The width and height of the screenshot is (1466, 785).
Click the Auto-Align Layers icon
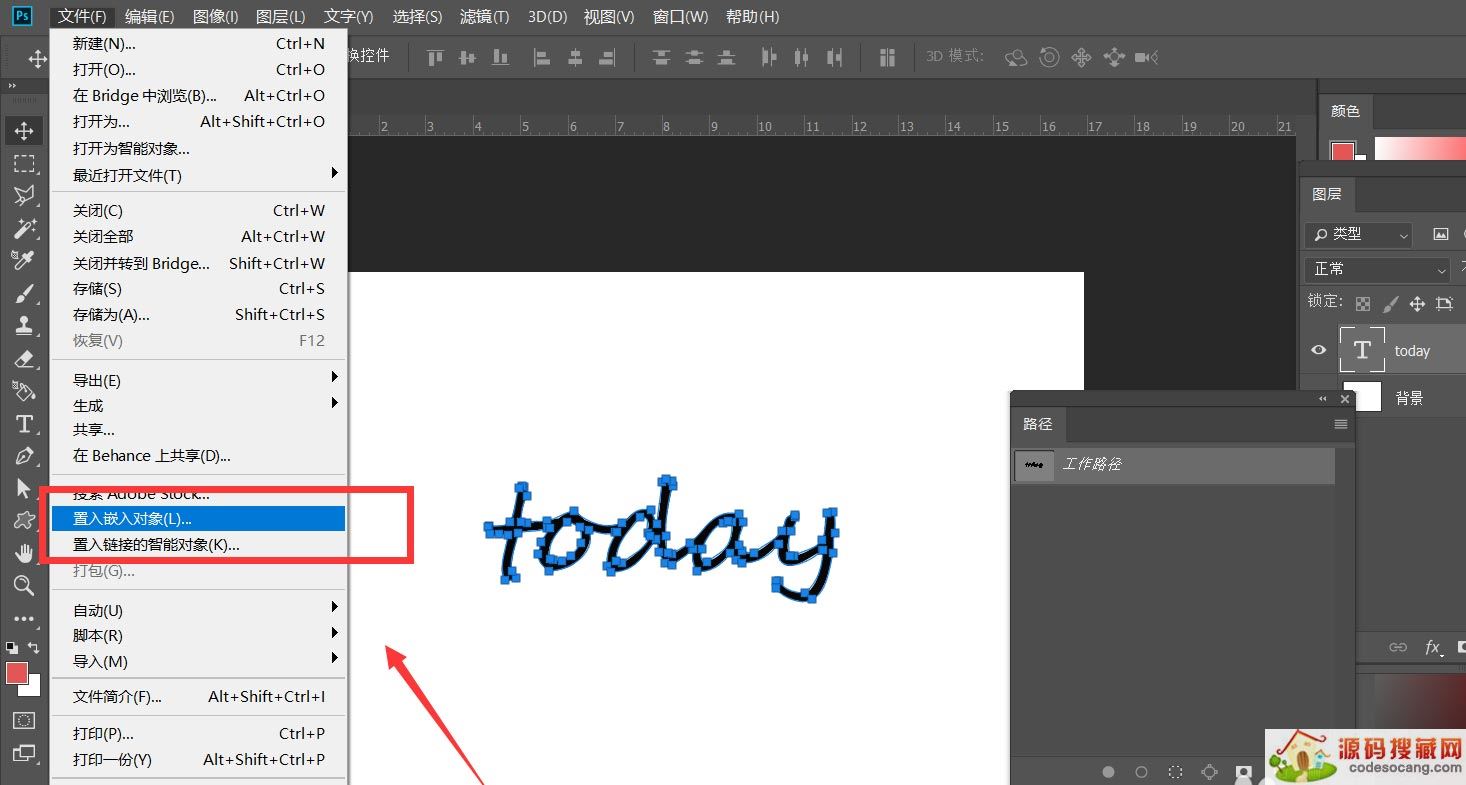tap(887, 58)
